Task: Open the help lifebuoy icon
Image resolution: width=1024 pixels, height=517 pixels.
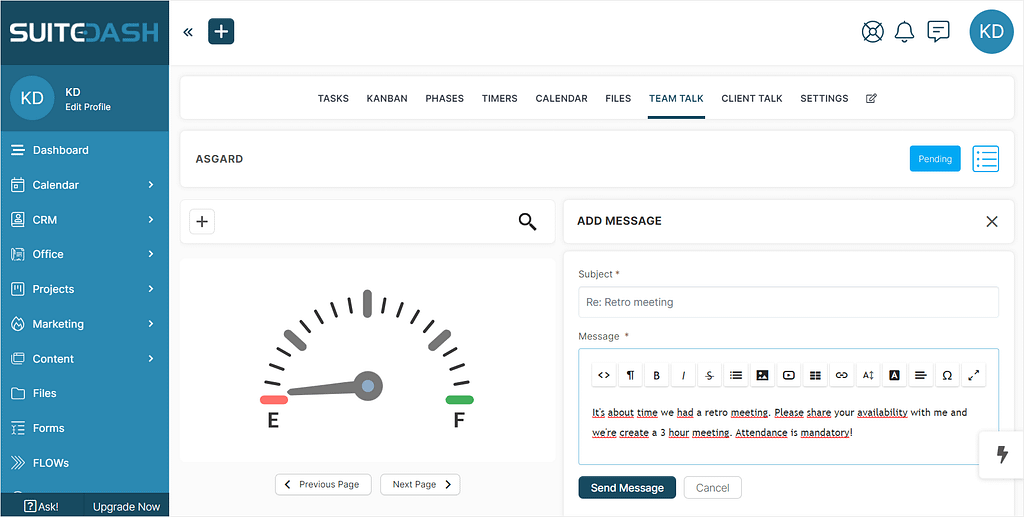Action: click(x=872, y=31)
